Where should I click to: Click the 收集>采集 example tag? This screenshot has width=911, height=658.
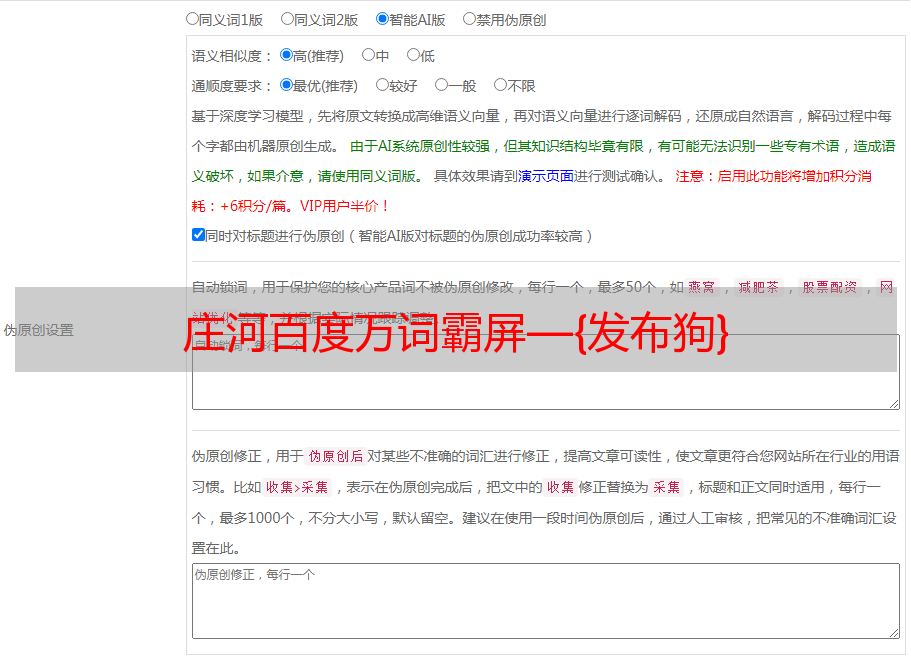[x=297, y=488]
